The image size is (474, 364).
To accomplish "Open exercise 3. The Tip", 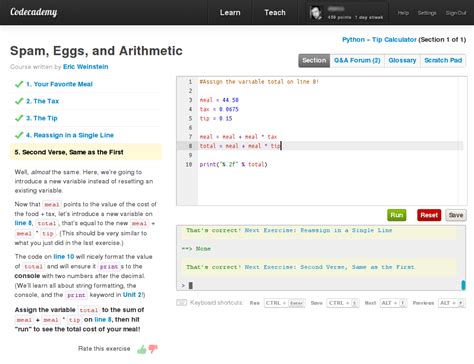I will [x=42, y=118].
